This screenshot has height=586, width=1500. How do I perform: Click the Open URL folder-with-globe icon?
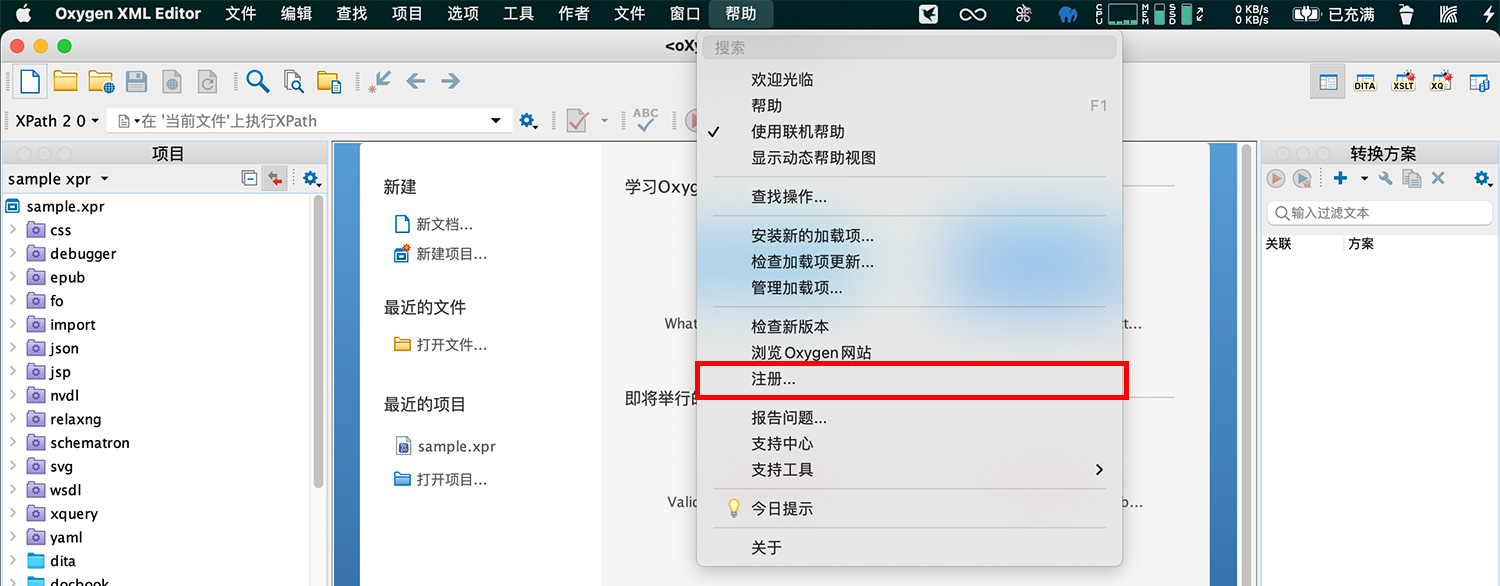click(101, 82)
